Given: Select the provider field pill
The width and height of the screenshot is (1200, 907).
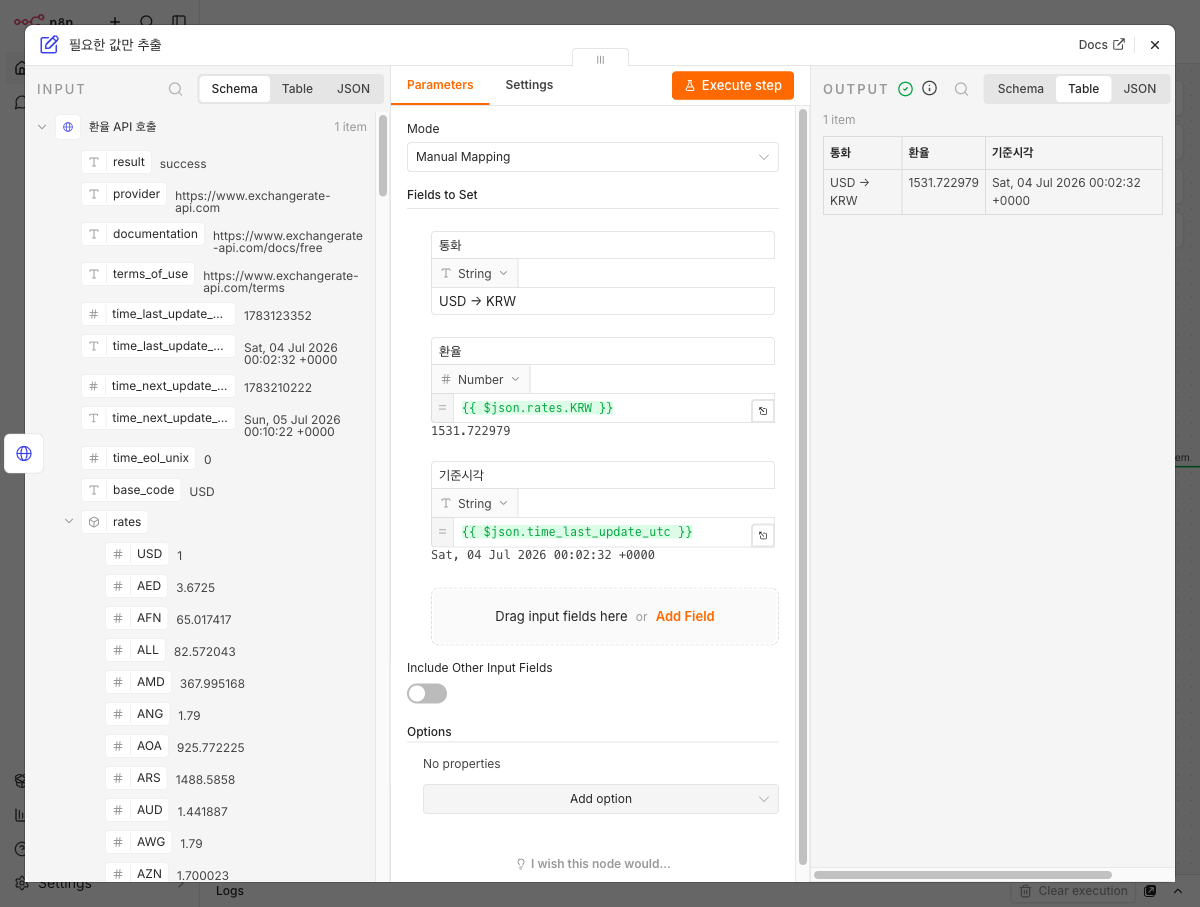Looking at the screenshot, I should 124,194.
